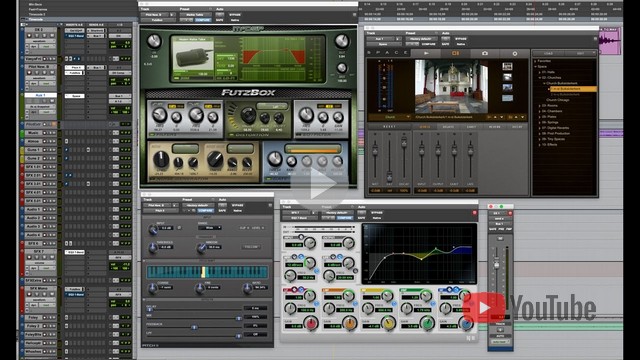
Task: Click the piano keyboard display in Pitch II
Action: coord(207,272)
